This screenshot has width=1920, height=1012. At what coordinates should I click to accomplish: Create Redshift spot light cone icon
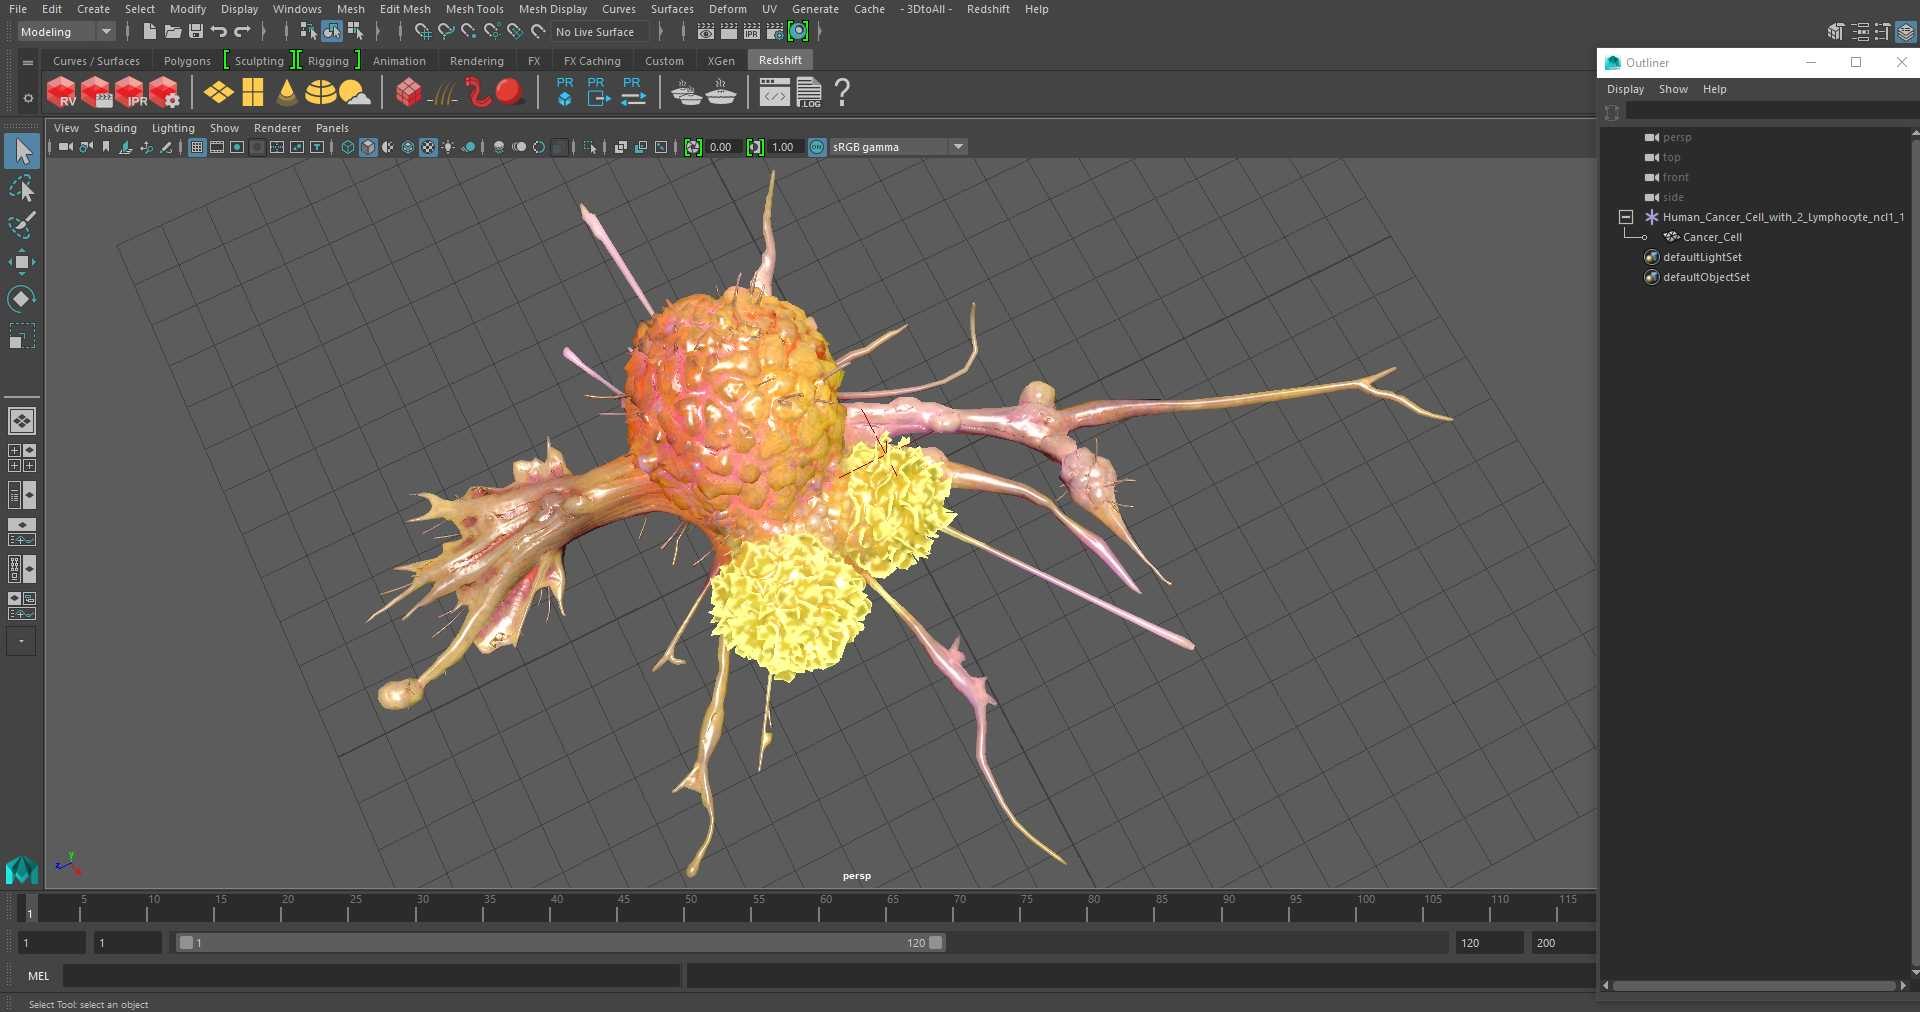coord(287,93)
